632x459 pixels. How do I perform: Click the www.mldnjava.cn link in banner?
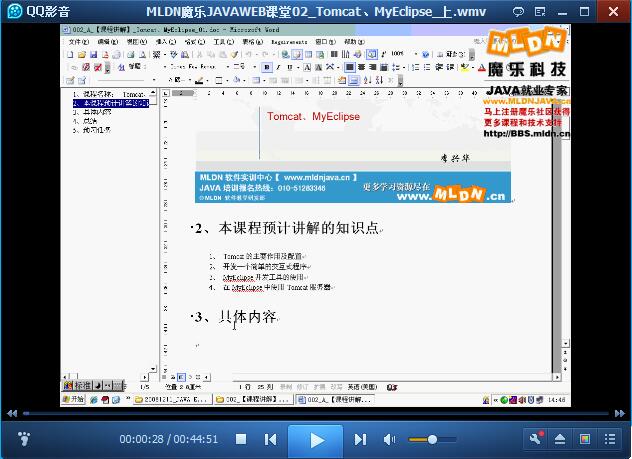point(317,177)
